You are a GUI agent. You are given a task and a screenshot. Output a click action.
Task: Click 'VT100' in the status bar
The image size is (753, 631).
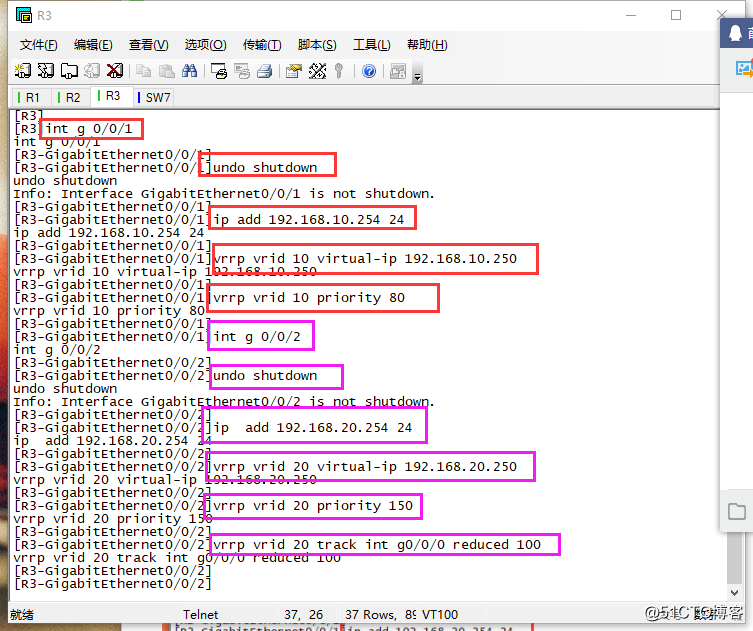tap(440, 614)
